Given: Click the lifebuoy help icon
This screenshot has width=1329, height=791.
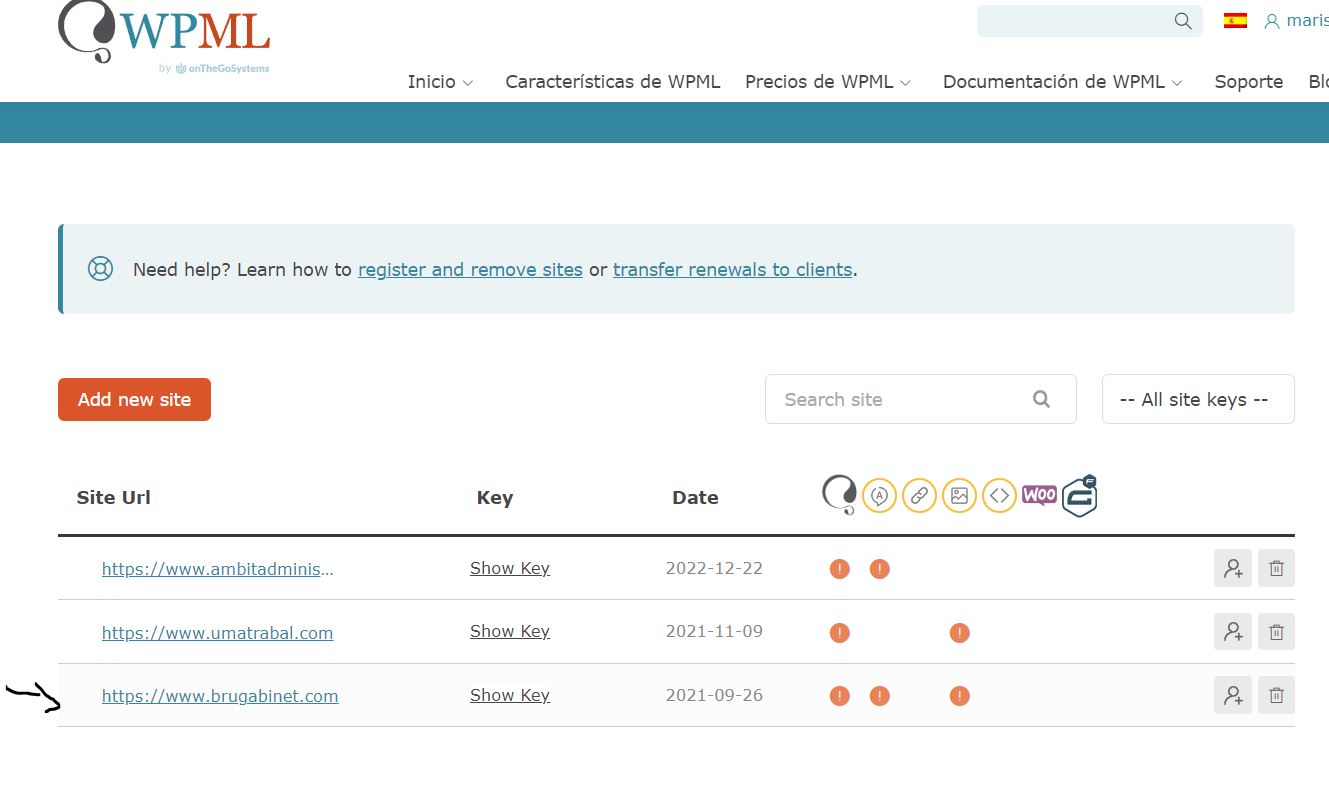Looking at the screenshot, I should tap(100, 269).
